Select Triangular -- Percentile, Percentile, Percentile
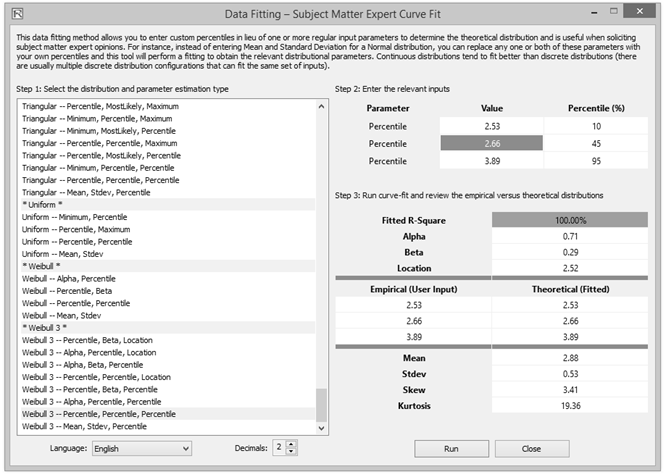Screen dimensions: 668x474 168,180
